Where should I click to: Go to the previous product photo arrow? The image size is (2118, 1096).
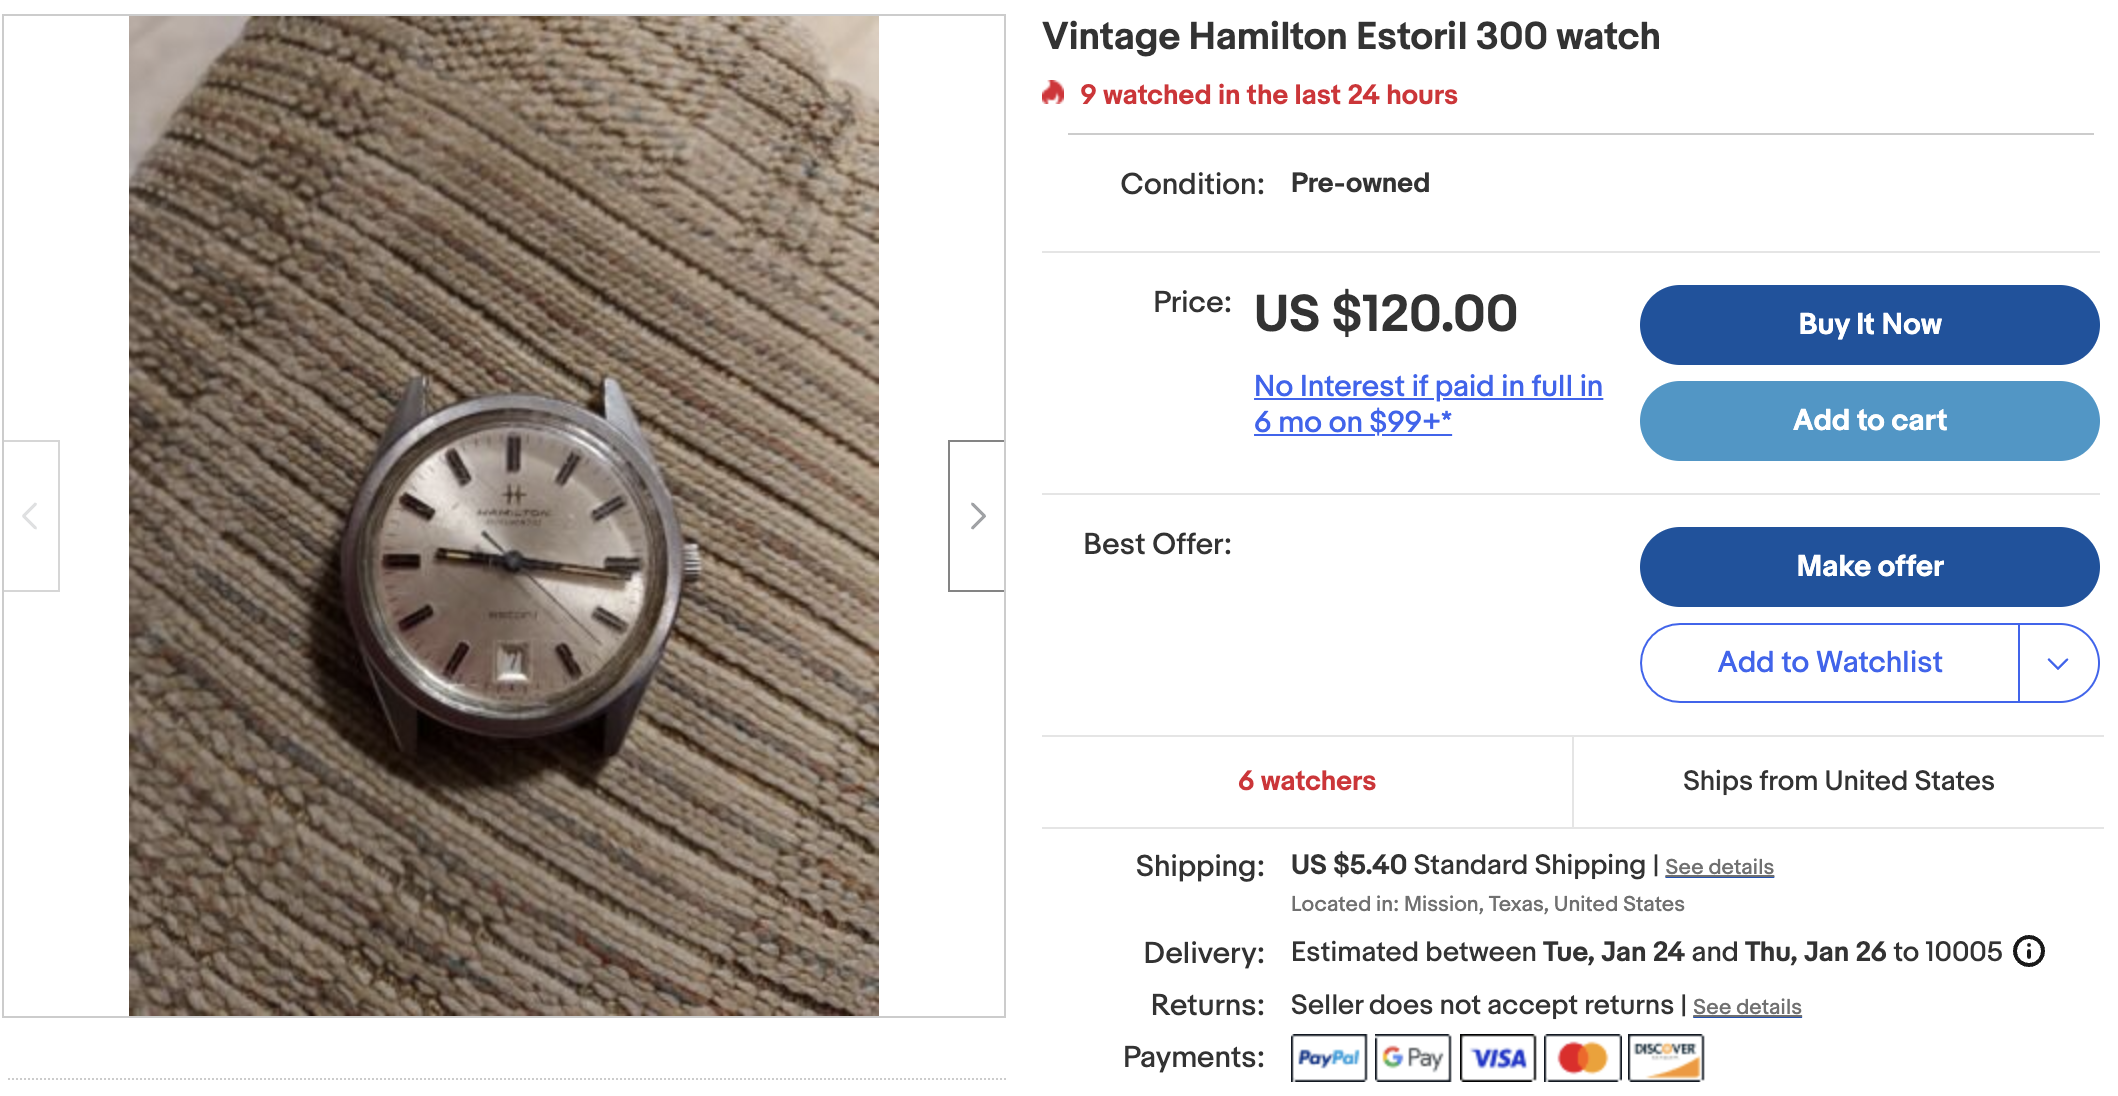[x=30, y=516]
